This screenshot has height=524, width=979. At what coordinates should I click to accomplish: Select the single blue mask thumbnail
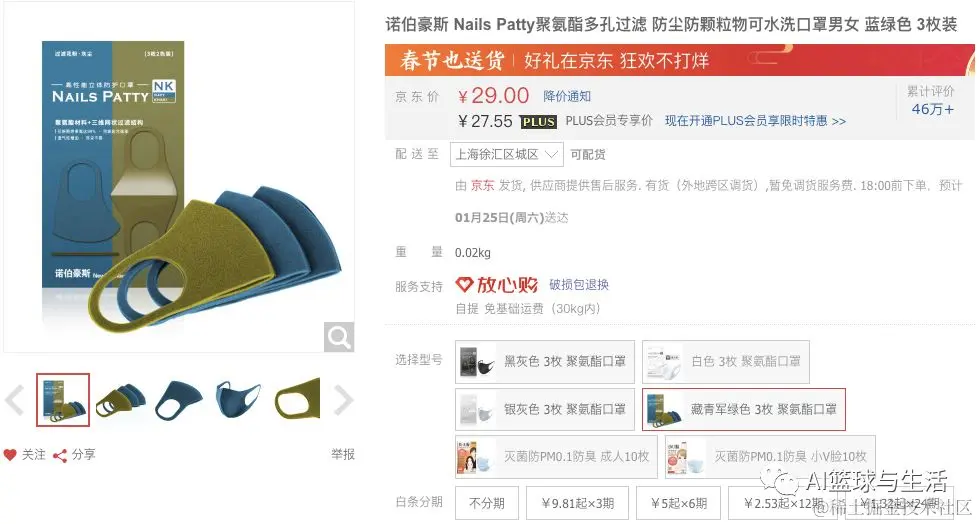(x=179, y=400)
